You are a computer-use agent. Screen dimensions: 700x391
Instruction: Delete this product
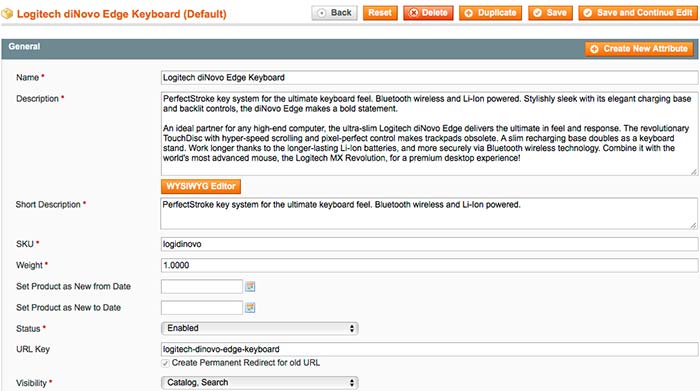428,13
